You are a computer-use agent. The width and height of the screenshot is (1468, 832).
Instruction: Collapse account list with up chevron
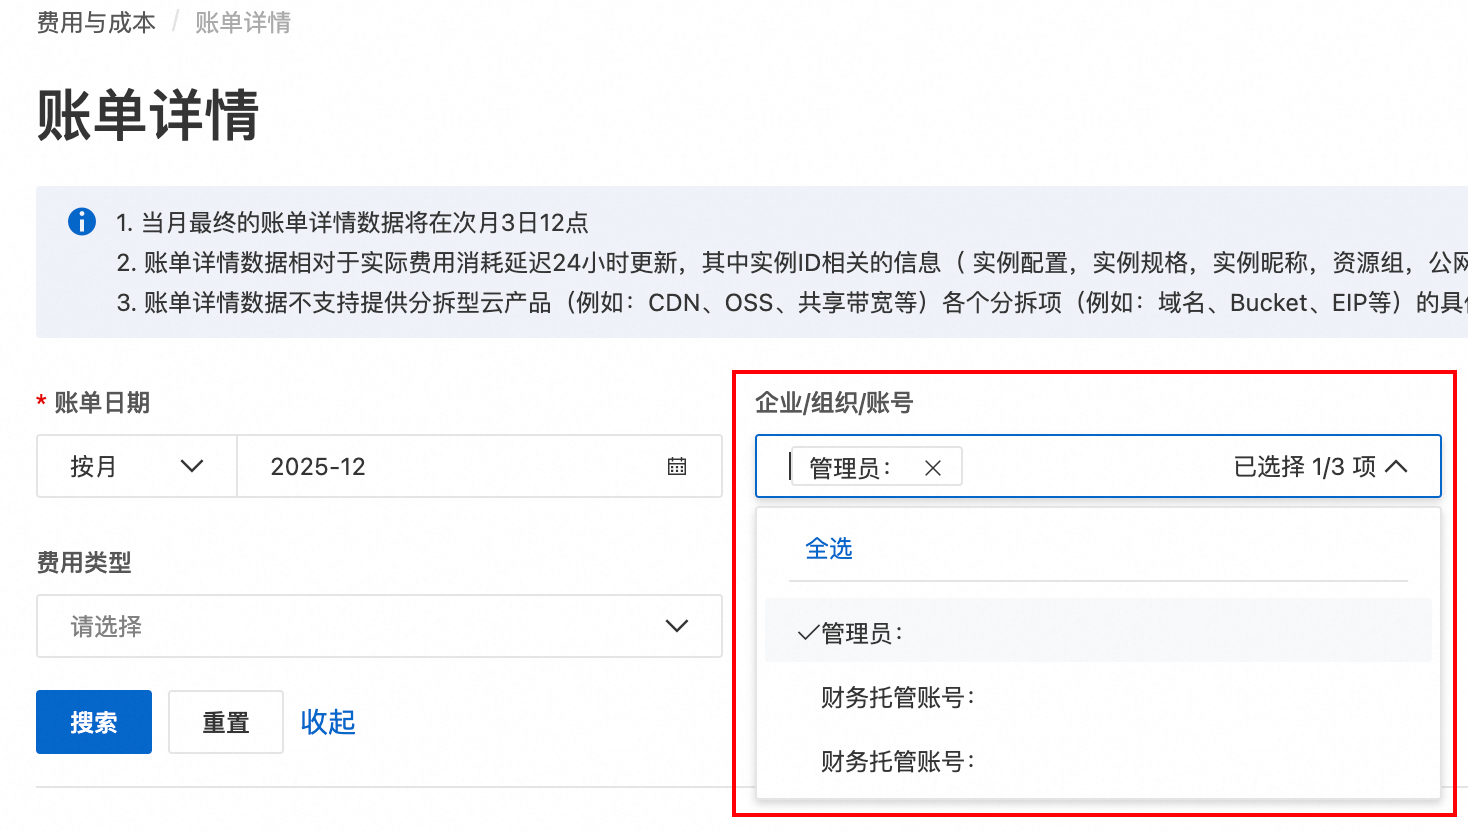click(x=1397, y=466)
